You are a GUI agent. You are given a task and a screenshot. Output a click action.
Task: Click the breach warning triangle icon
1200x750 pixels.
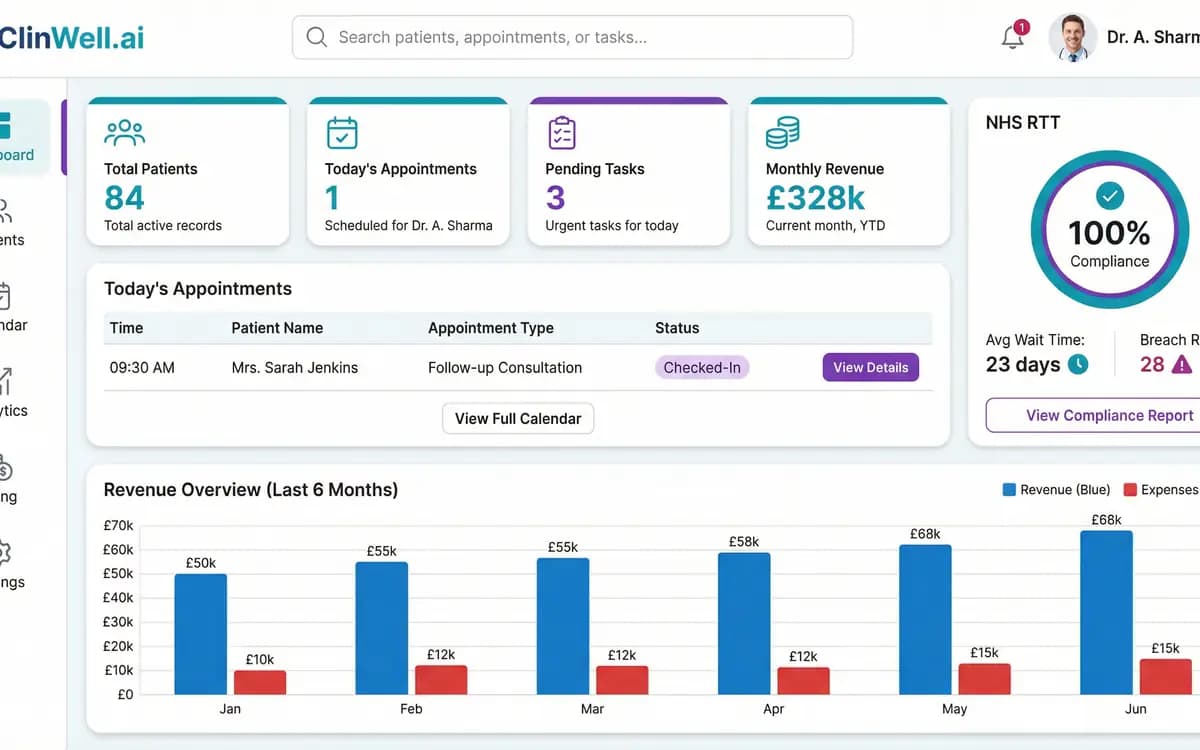tap(1182, 364)
